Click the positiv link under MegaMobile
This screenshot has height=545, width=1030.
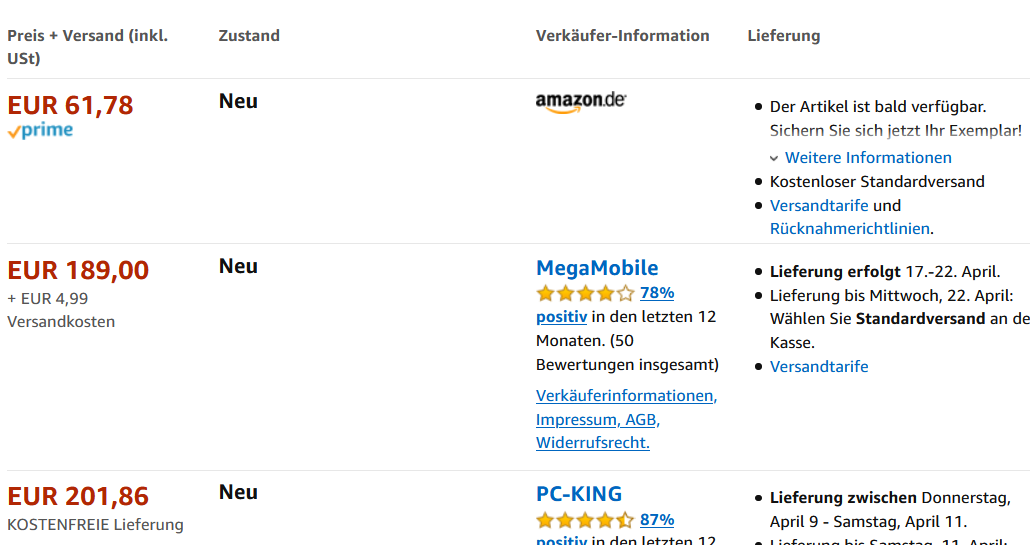click(x=561, y=317)
